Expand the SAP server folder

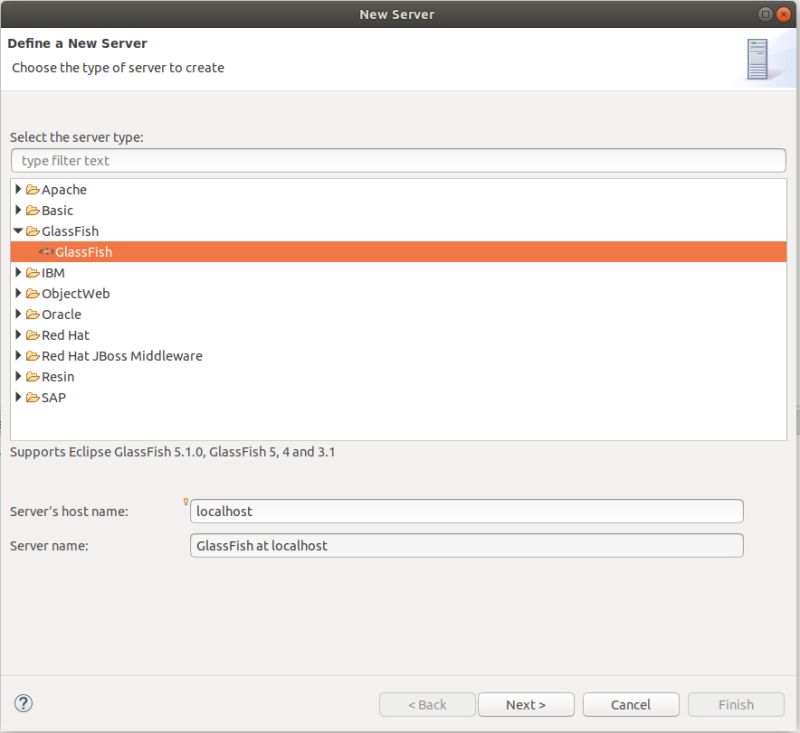pos(18,397)
